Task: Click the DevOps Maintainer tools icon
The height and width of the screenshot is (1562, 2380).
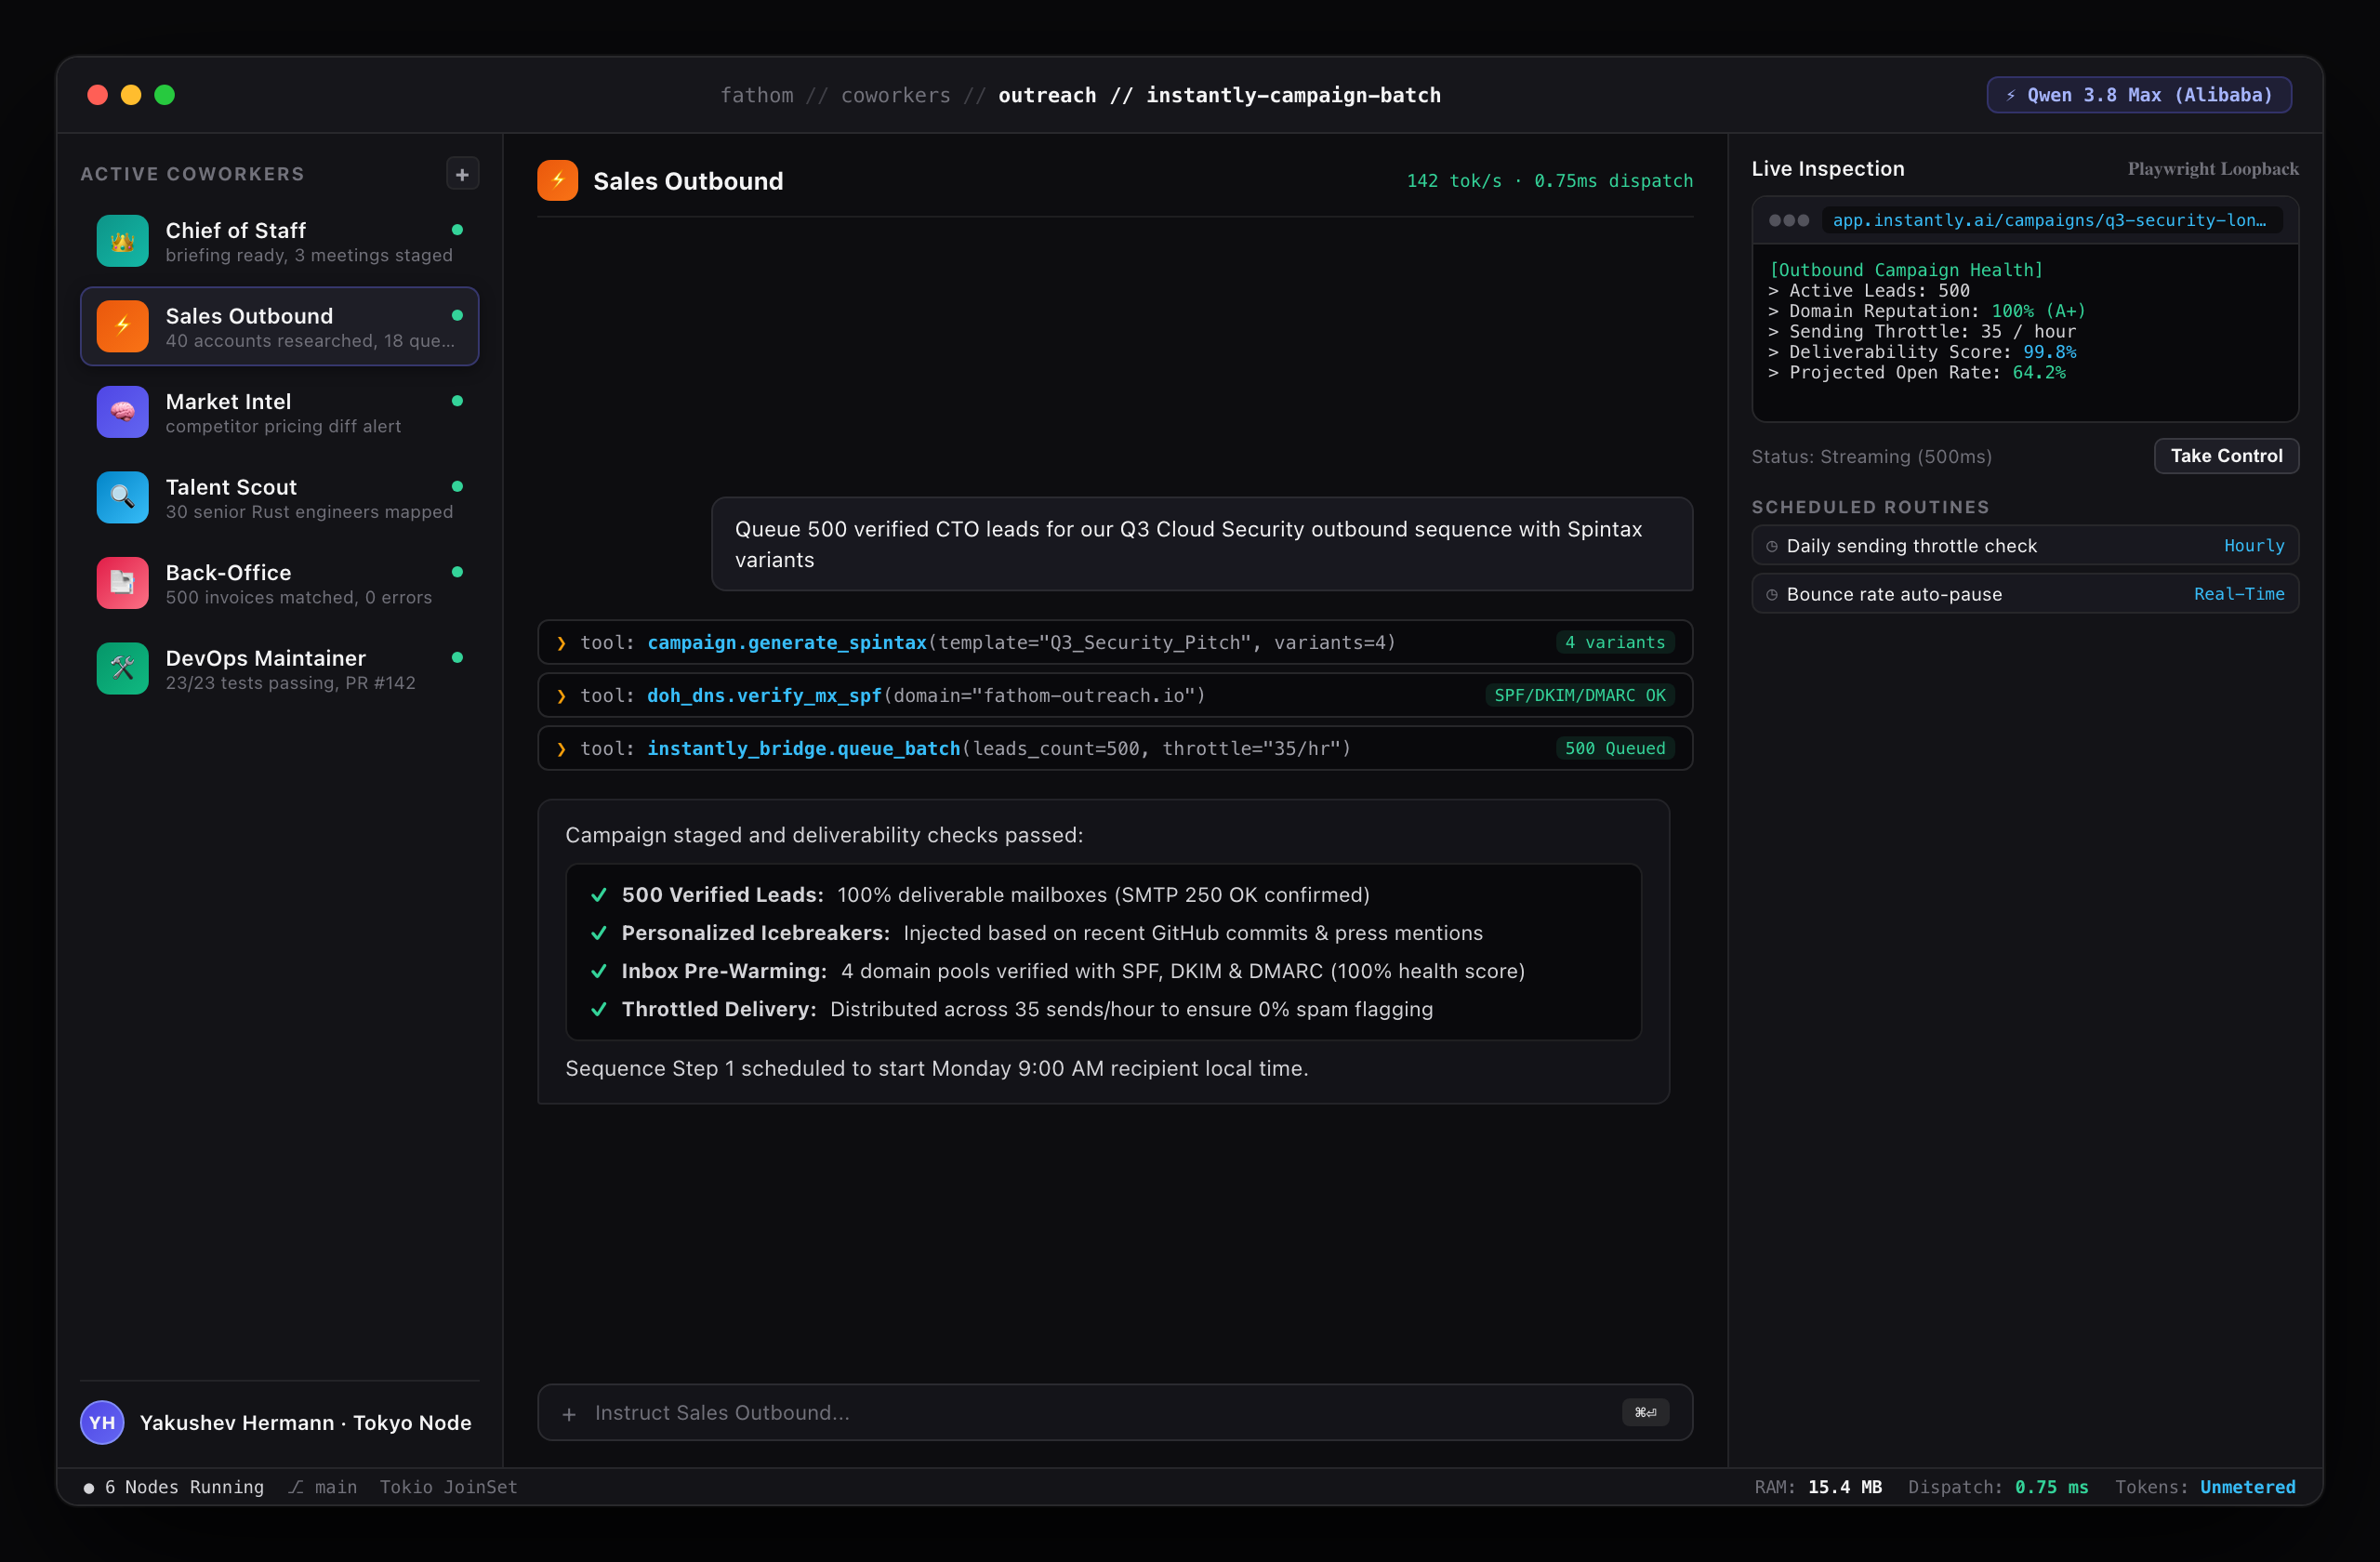Action: coord(122,668)
